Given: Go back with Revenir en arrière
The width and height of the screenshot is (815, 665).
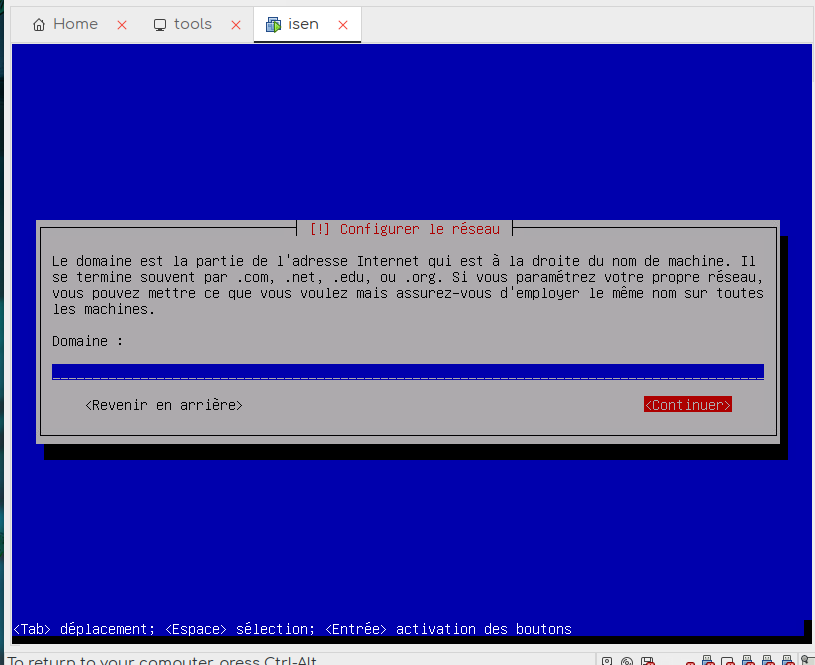Looking at the screenshot, I should [x=164, y=405].
